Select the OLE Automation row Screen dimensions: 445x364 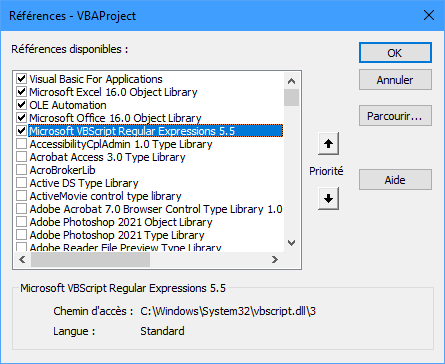(x=68, y=105)
